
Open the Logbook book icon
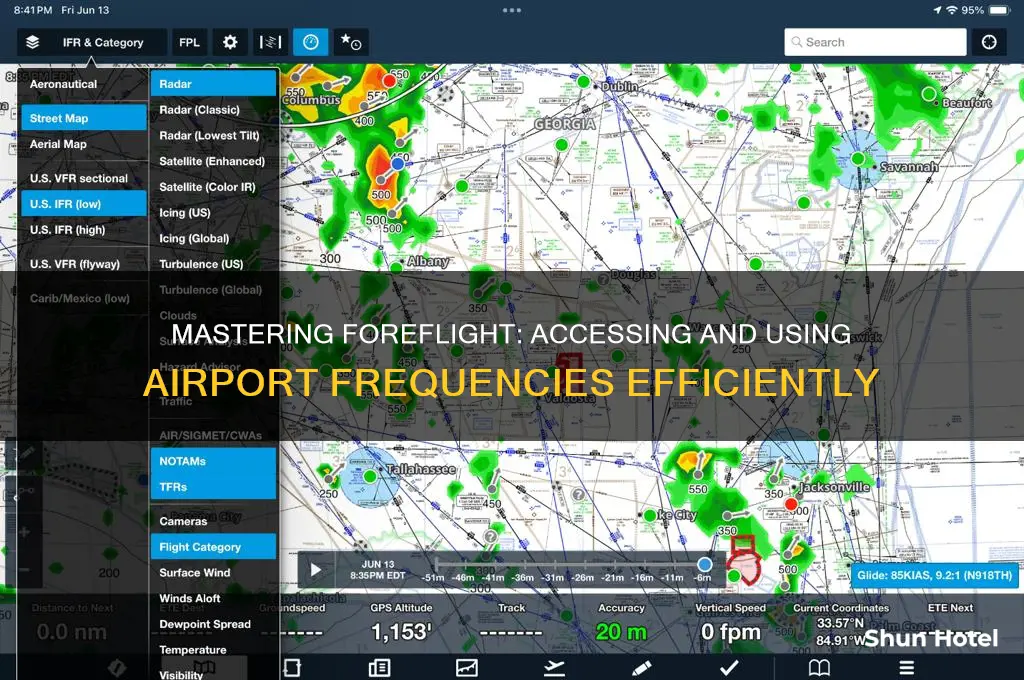(819, 668)
